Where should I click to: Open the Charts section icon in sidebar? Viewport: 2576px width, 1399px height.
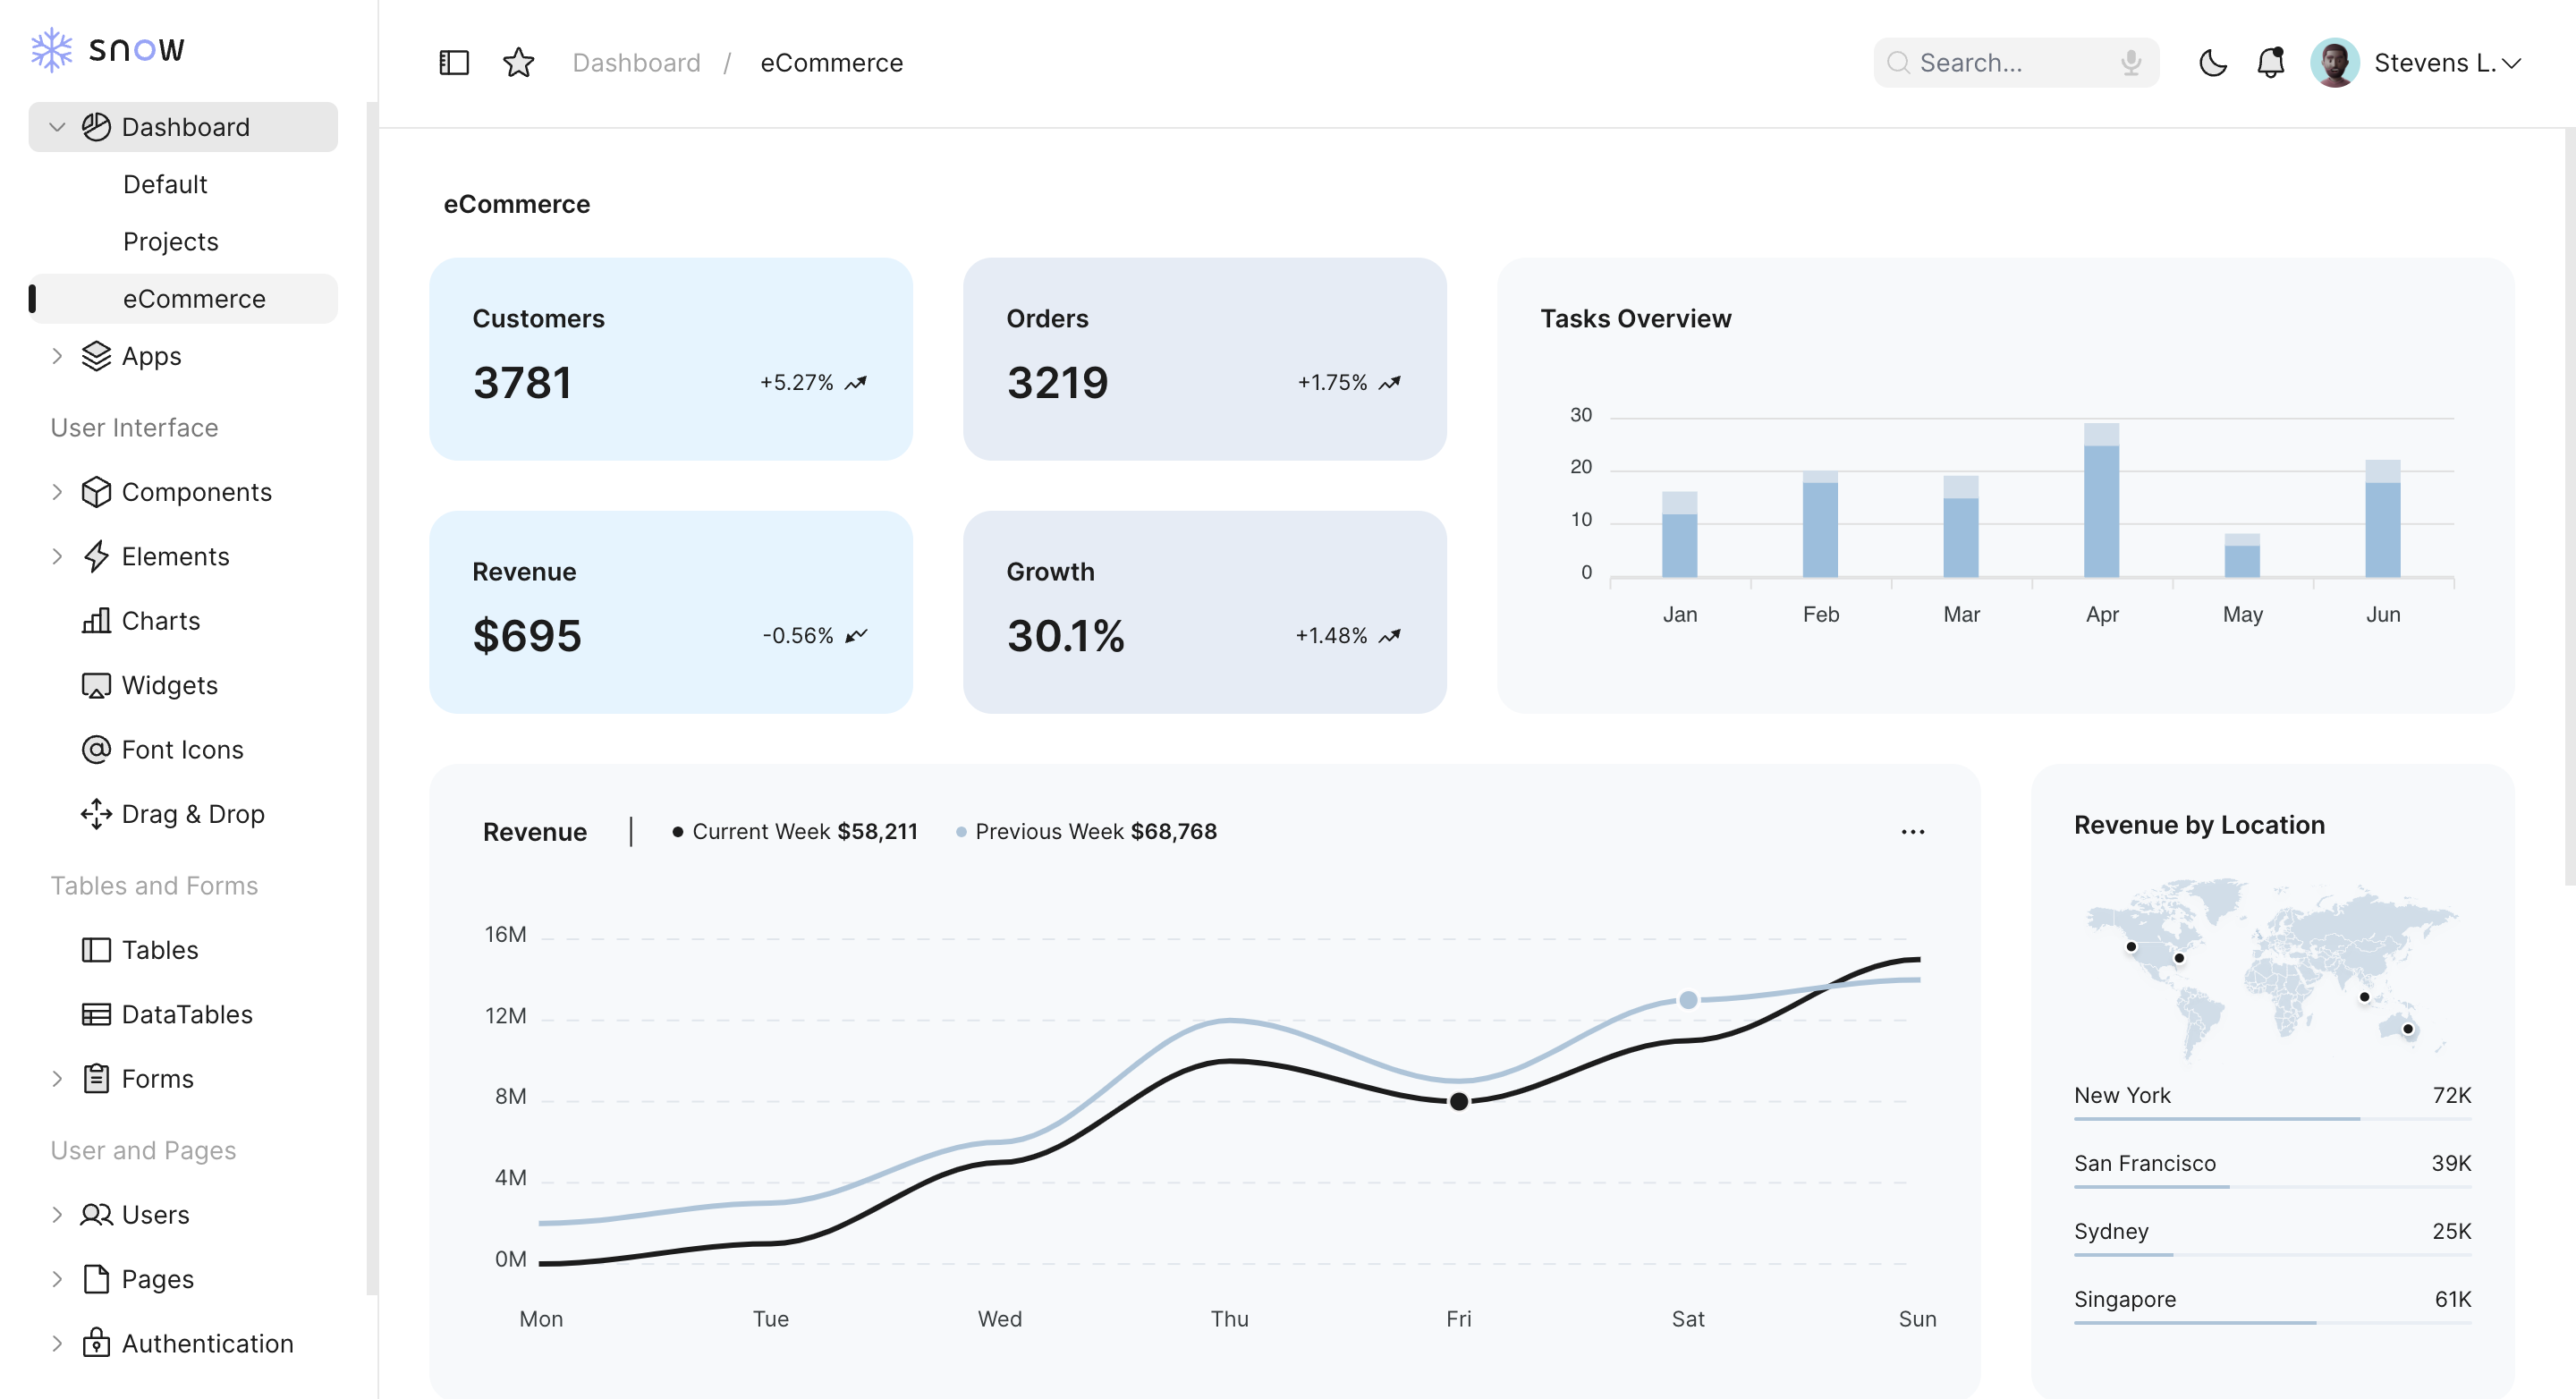coord(96,620)
